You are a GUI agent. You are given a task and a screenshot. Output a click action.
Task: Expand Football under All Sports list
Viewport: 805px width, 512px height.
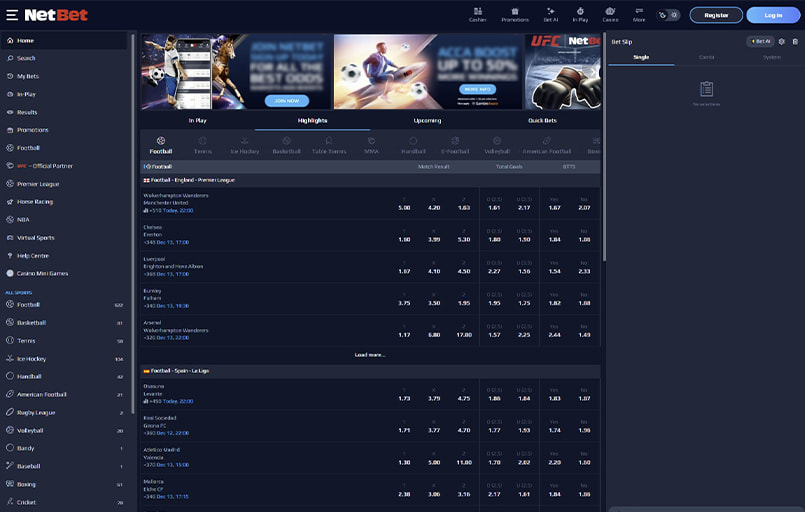(x=64, y=305)
